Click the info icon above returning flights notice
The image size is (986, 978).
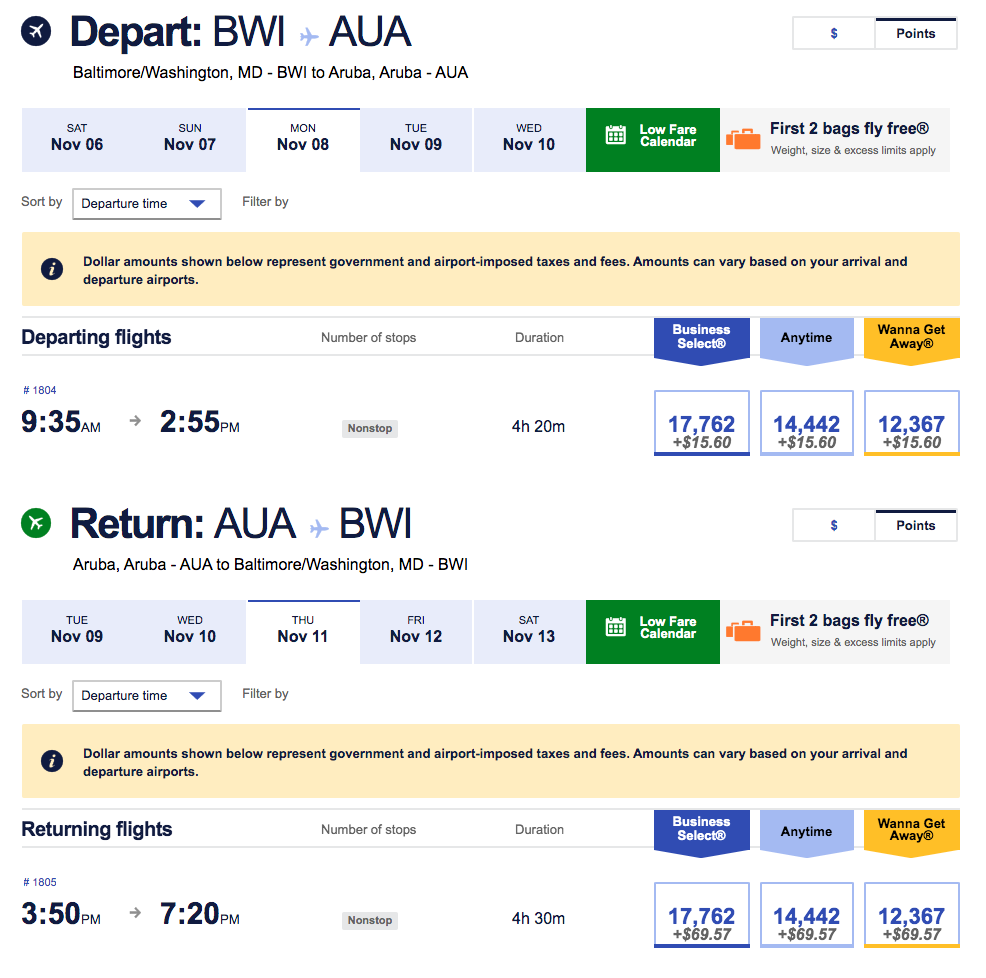point(52,761)
